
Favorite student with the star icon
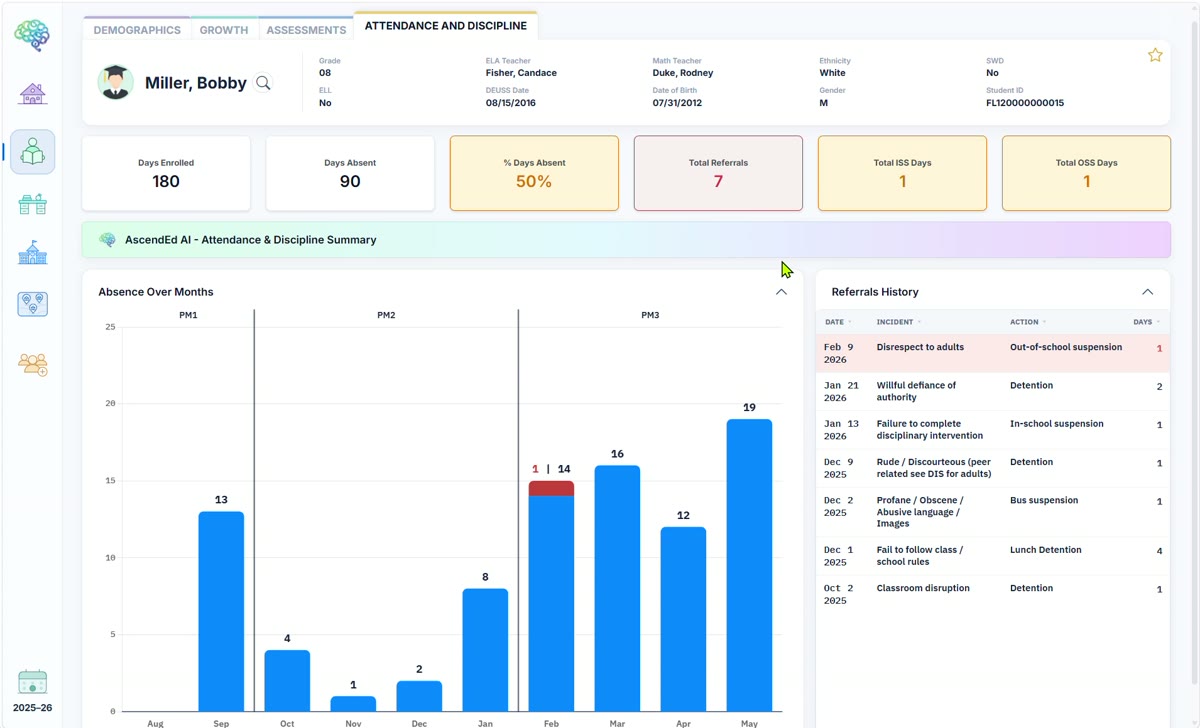coord(1155,55)
